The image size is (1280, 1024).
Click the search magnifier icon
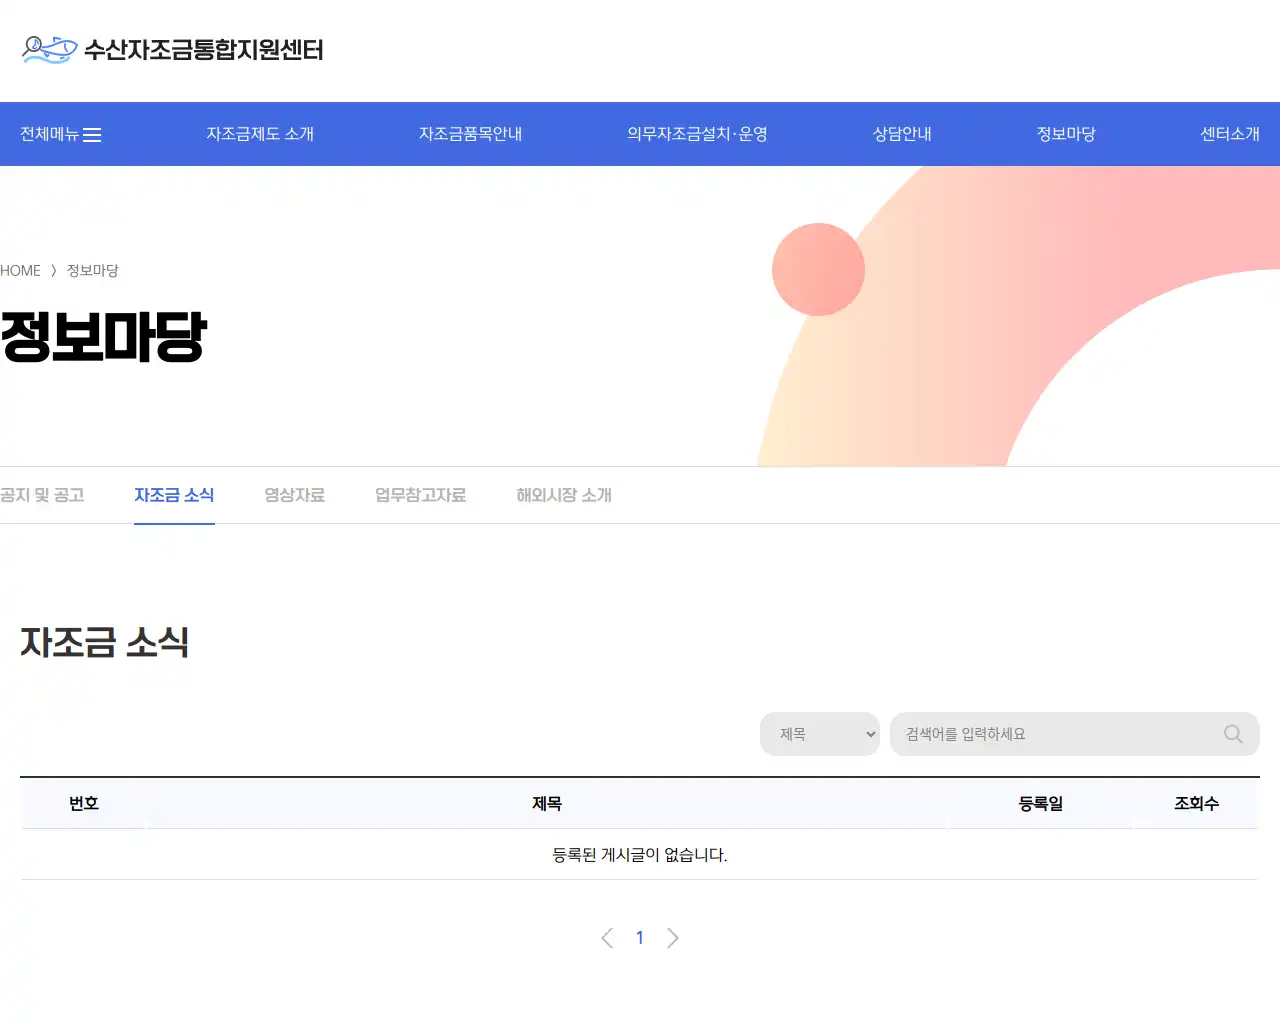pyautogui.click(x=1232, y=734)
